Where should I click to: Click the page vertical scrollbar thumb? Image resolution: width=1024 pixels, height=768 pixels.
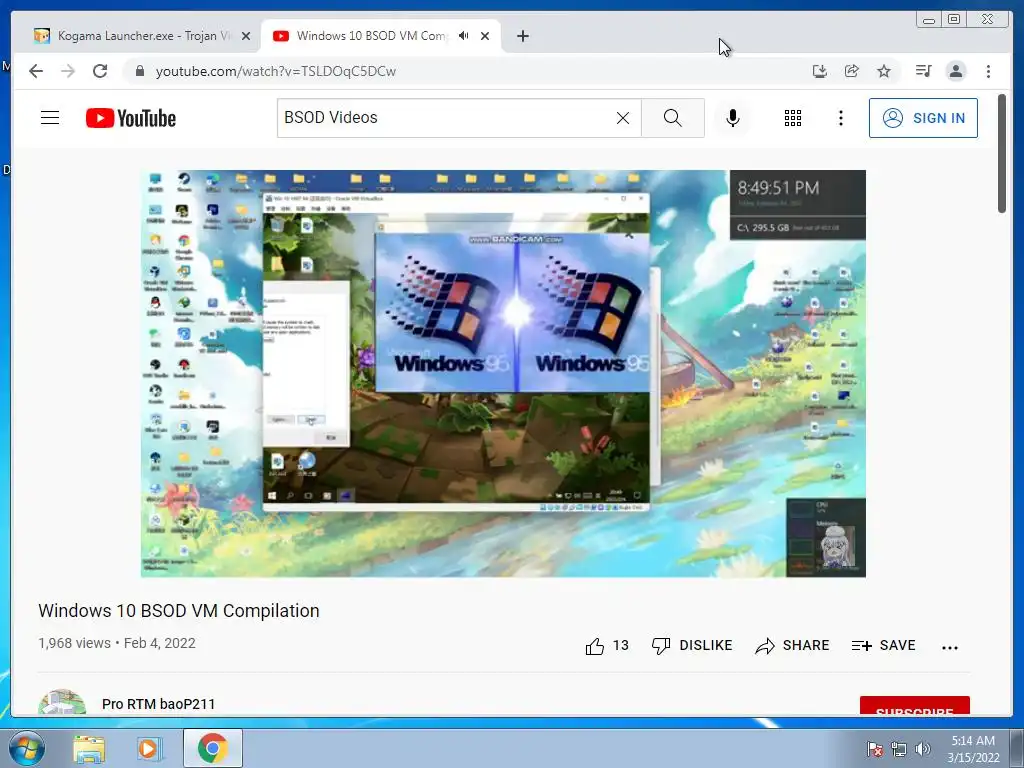pyautogui.click(x=1002, y=153)
